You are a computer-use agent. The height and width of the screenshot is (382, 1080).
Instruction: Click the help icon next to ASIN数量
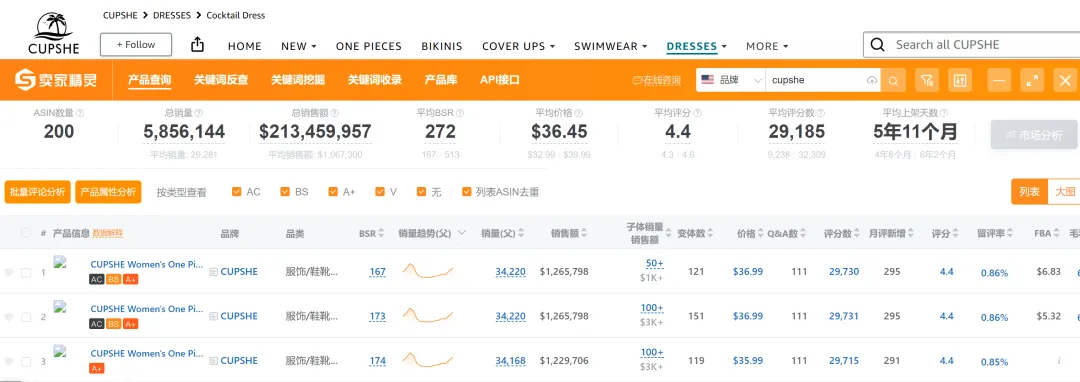click(x=80, y=113)
